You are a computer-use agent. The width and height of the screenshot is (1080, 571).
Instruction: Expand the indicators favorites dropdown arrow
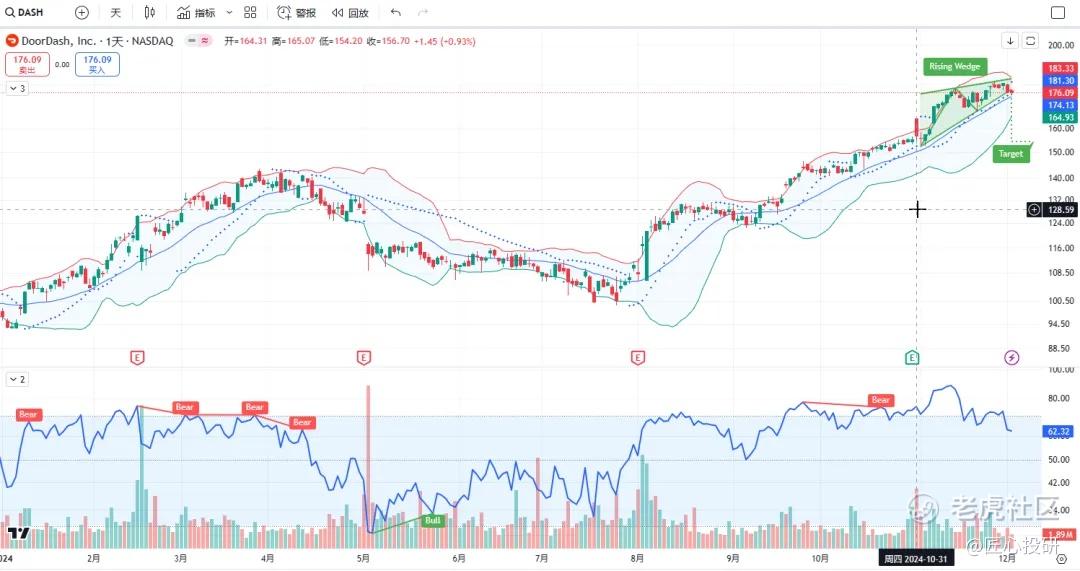(x=229, y=12)
